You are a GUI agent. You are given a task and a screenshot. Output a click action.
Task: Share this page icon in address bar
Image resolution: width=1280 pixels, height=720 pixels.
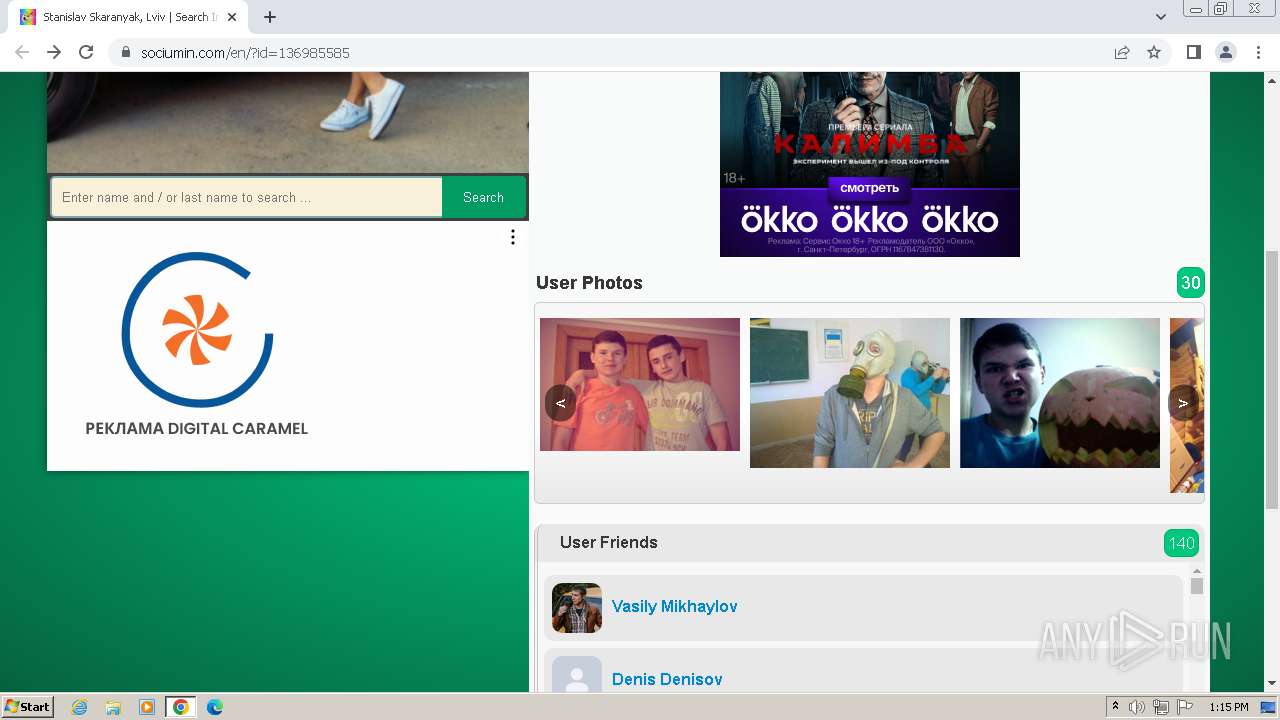click(x=1122, y=52)
